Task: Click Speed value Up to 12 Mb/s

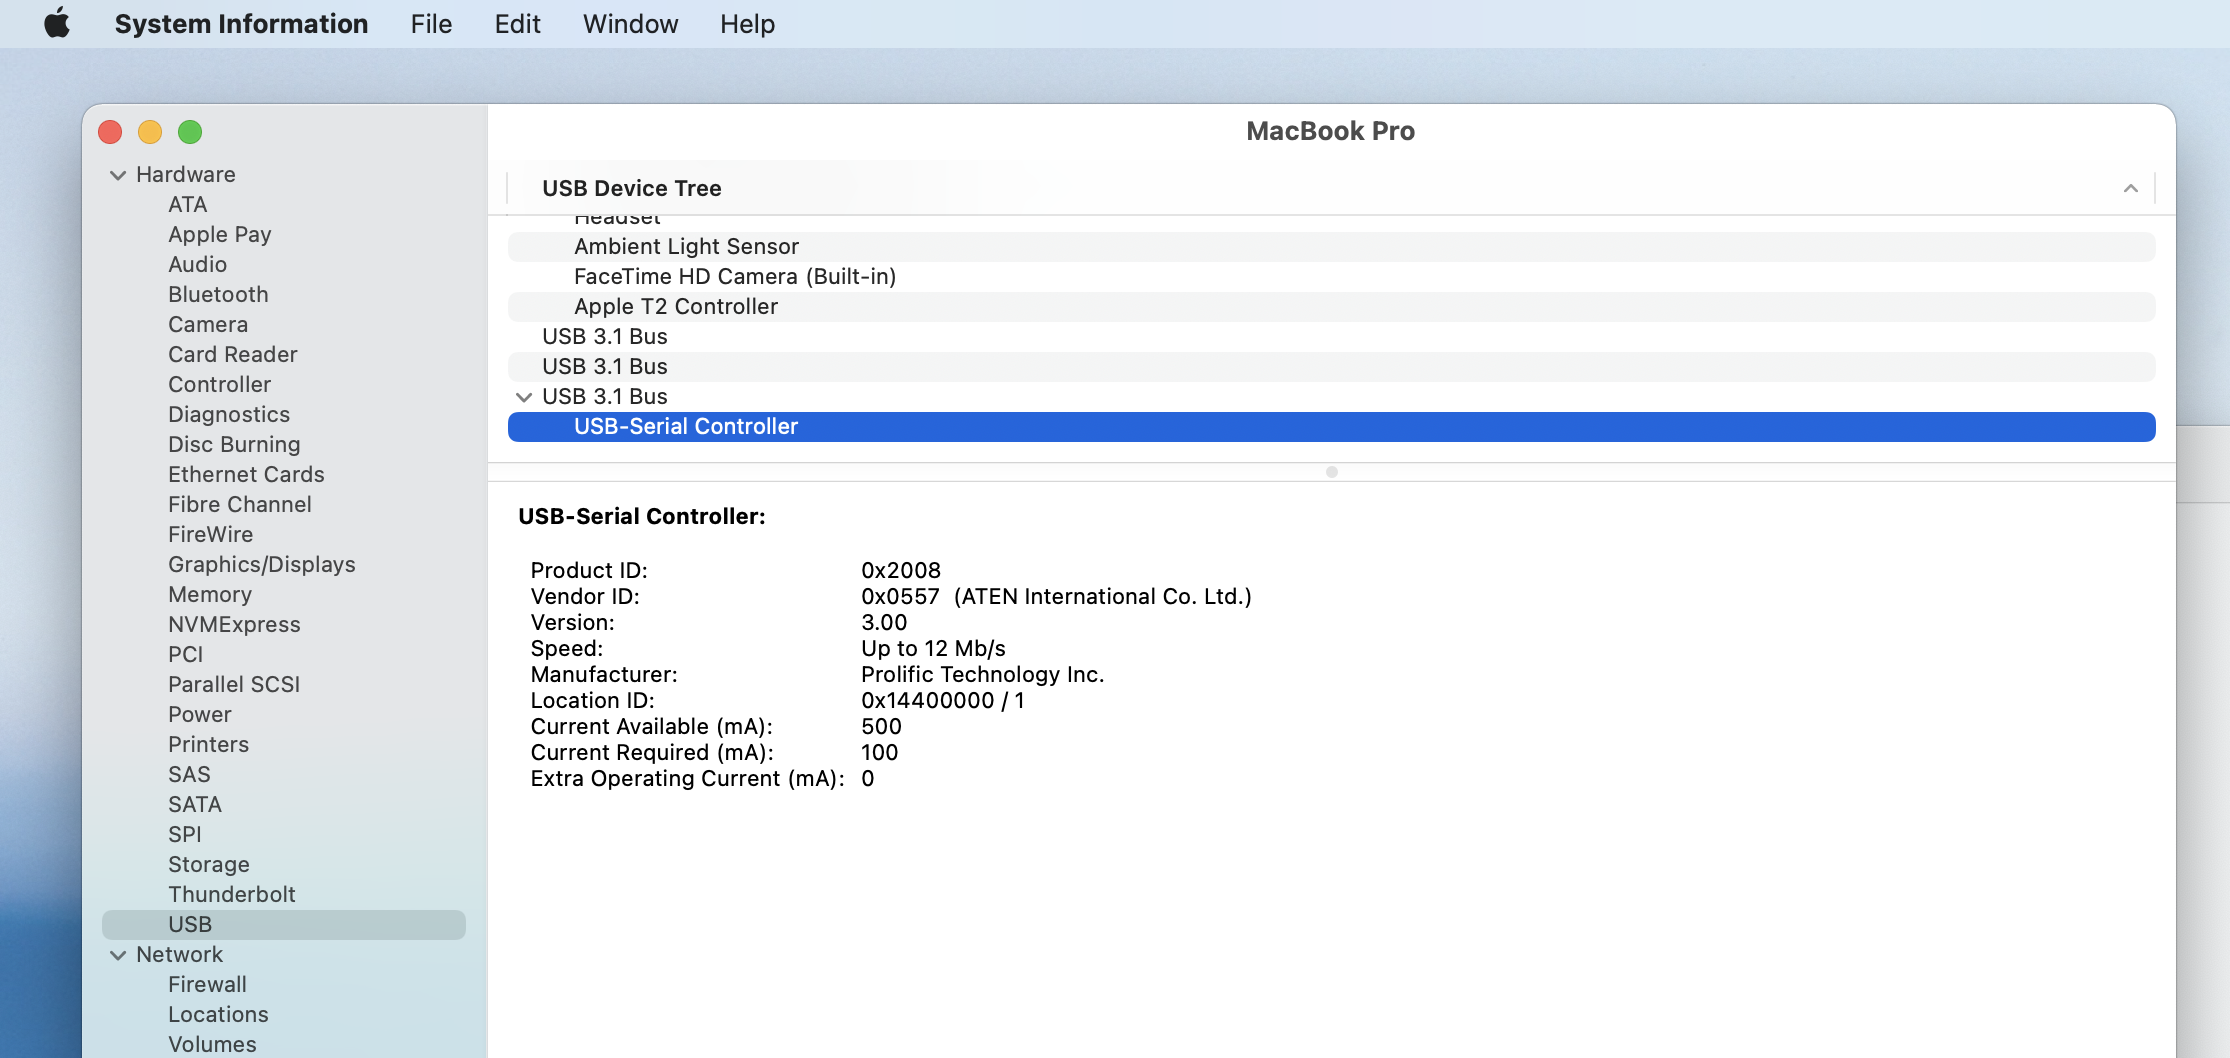Action: coord(933,648)
